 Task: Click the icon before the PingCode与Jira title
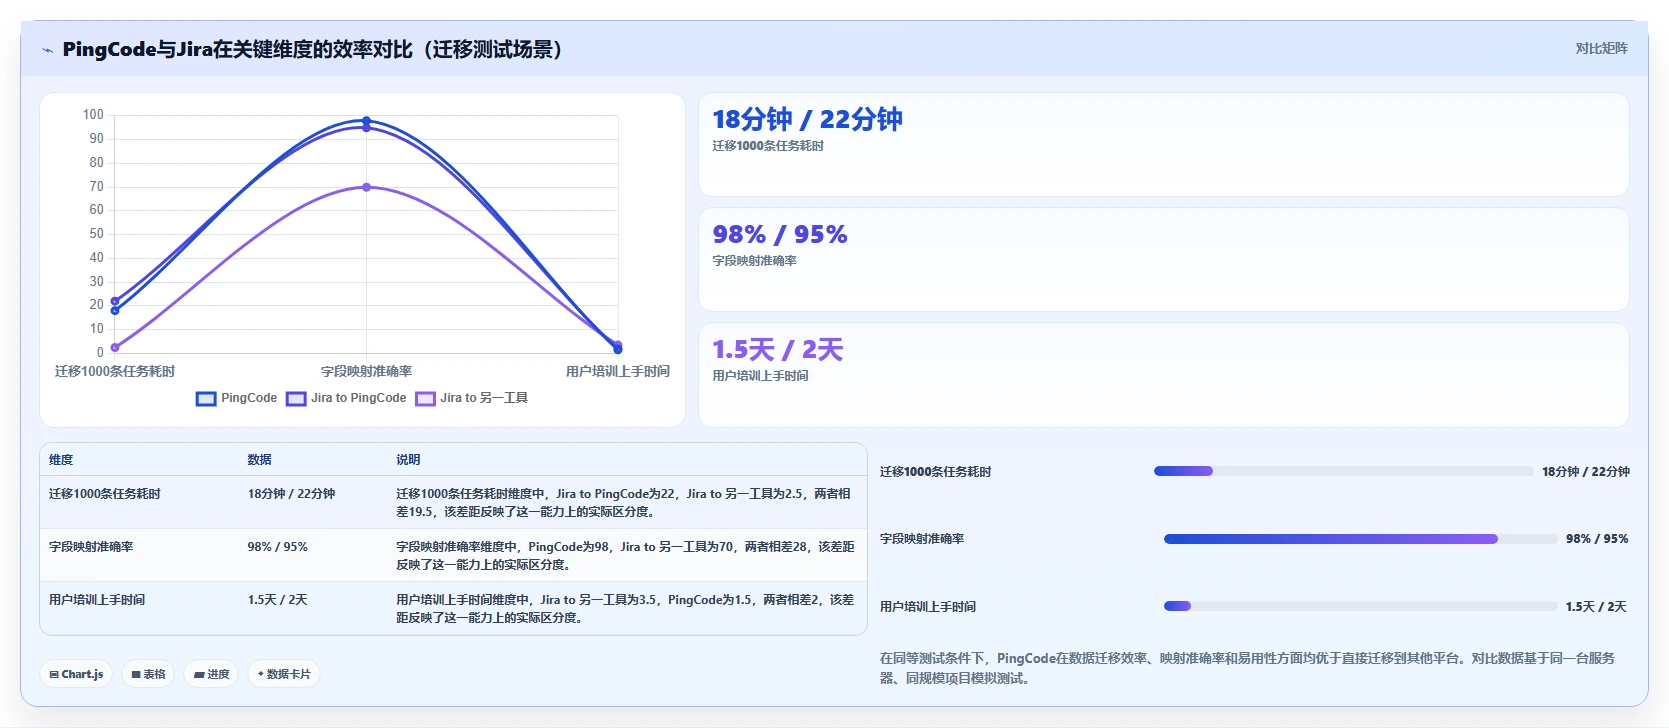(x=47, y=50)
